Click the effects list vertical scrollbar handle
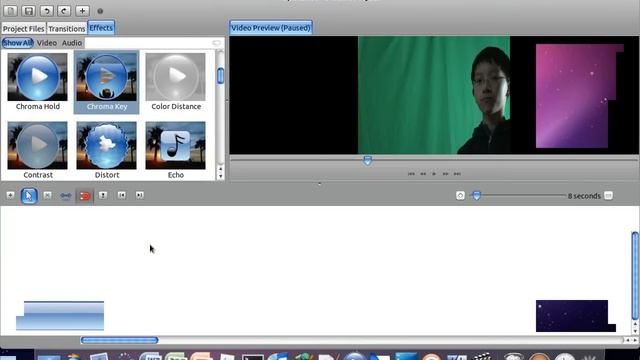This screenshot has width=640, height=360. 220,76
